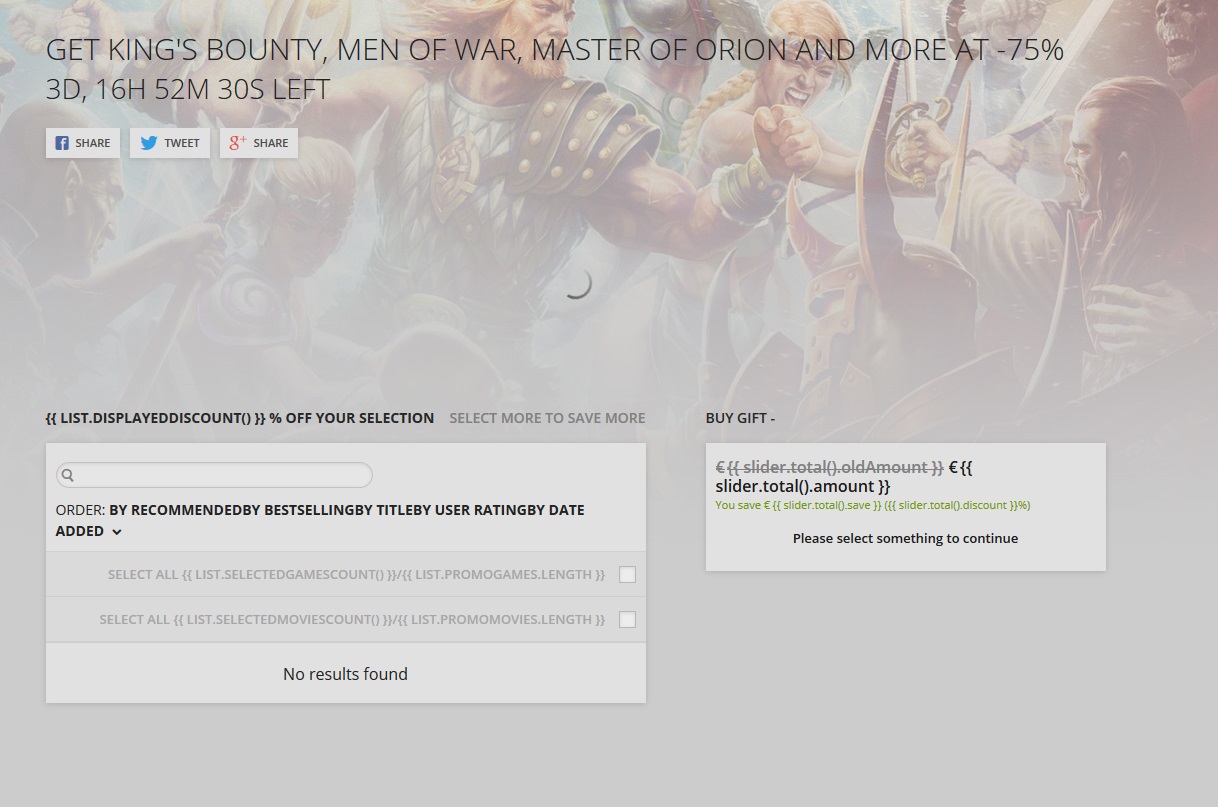This screenshot has height=807, width=1218.
Task: Click the Twitter Tweet button
Action: tap(170, 143)
